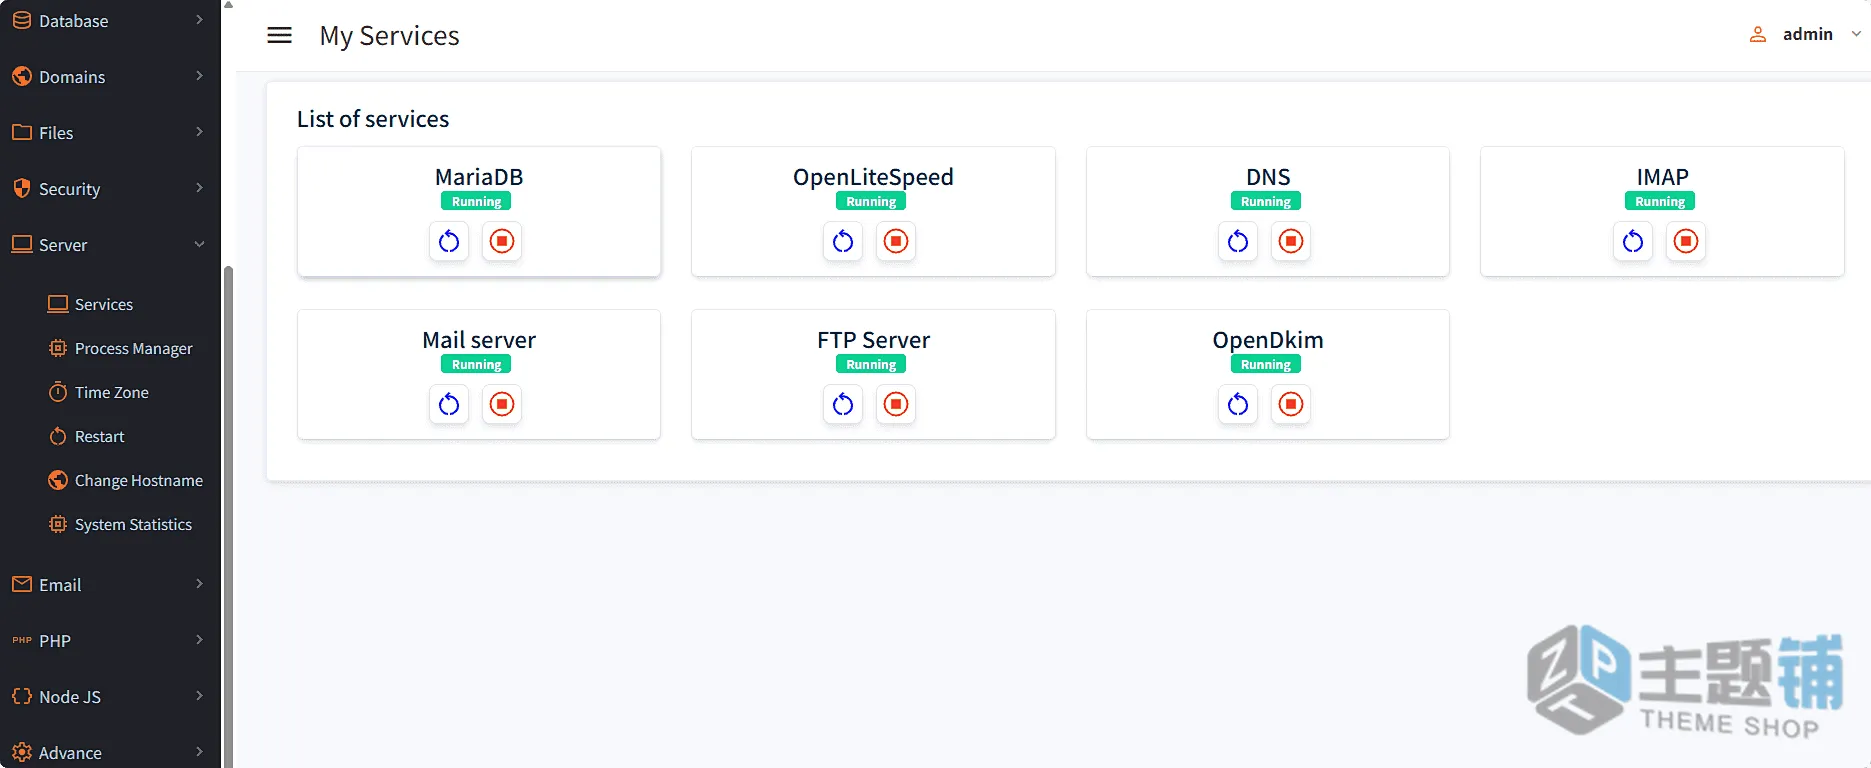Stop the IMAP service
The image size is (1871, 768).
click(1686, 241)
